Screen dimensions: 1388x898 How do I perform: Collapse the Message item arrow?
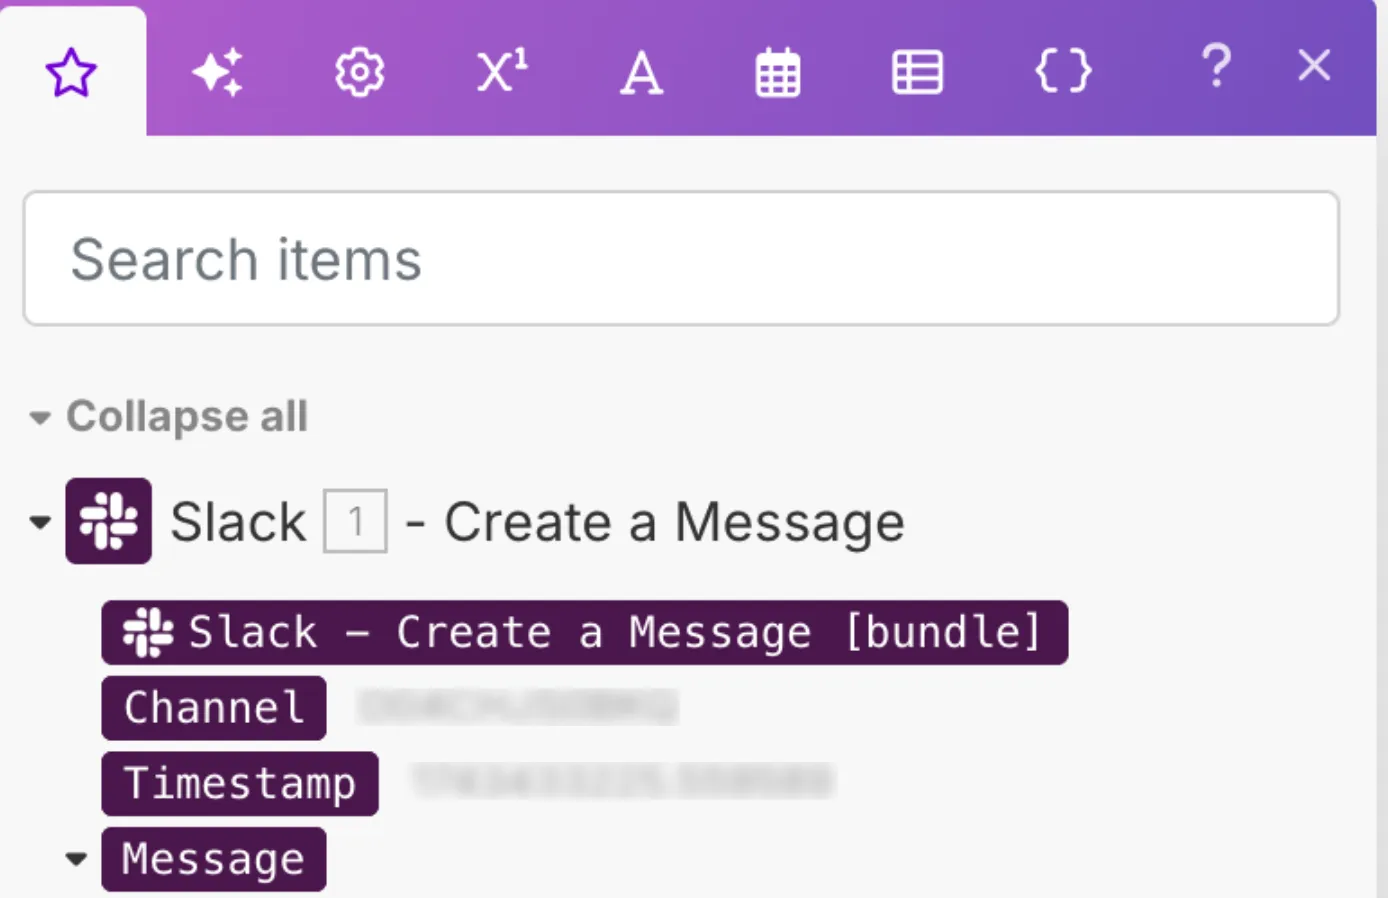(x=76, y=859)
